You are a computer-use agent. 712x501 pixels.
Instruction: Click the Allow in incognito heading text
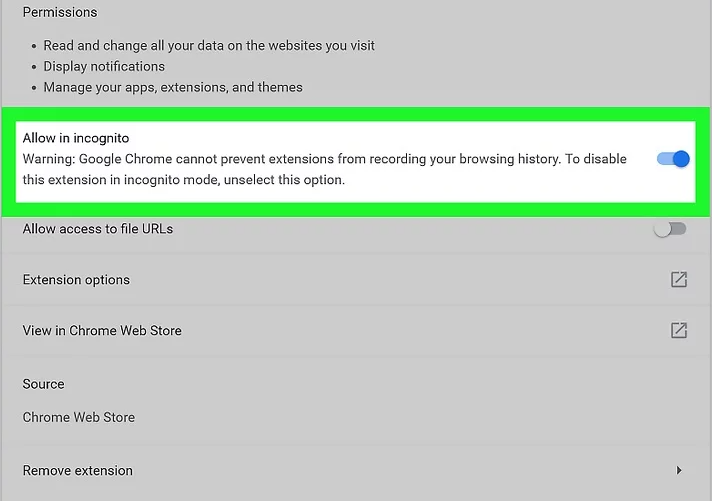point(76,138)
